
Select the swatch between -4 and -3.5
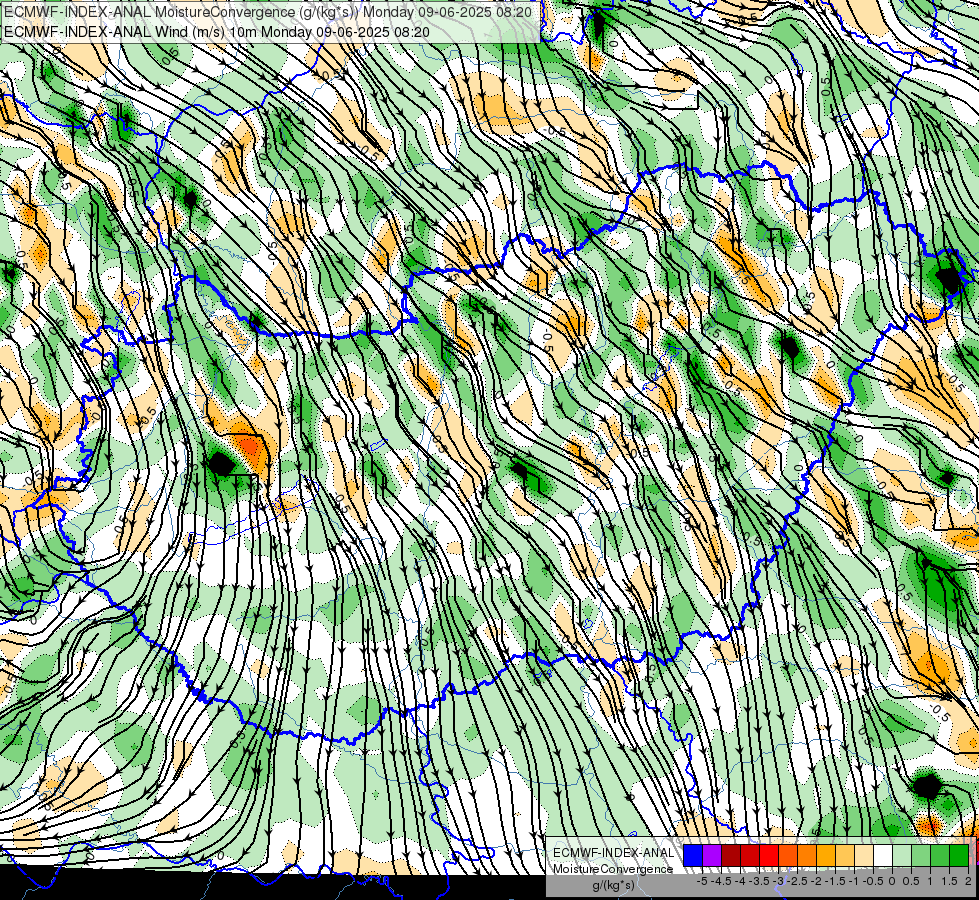(750, 856)
